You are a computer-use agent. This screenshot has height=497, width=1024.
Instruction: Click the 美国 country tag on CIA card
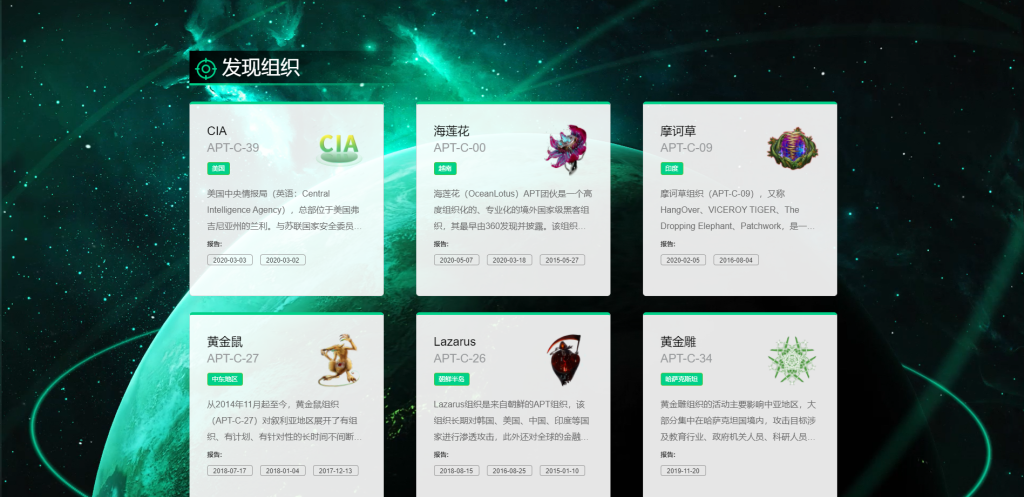click(218, 168)
